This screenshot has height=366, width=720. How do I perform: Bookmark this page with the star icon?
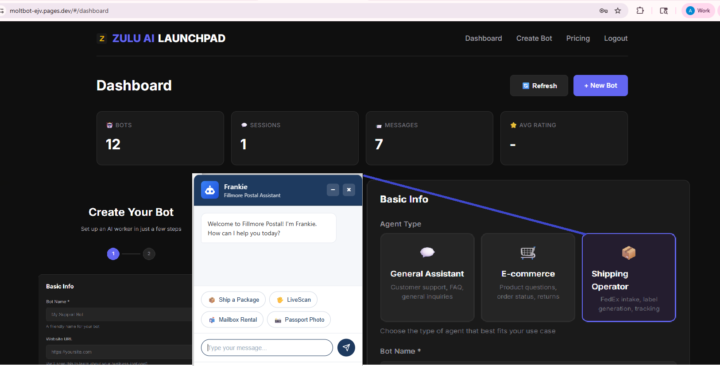618,11
